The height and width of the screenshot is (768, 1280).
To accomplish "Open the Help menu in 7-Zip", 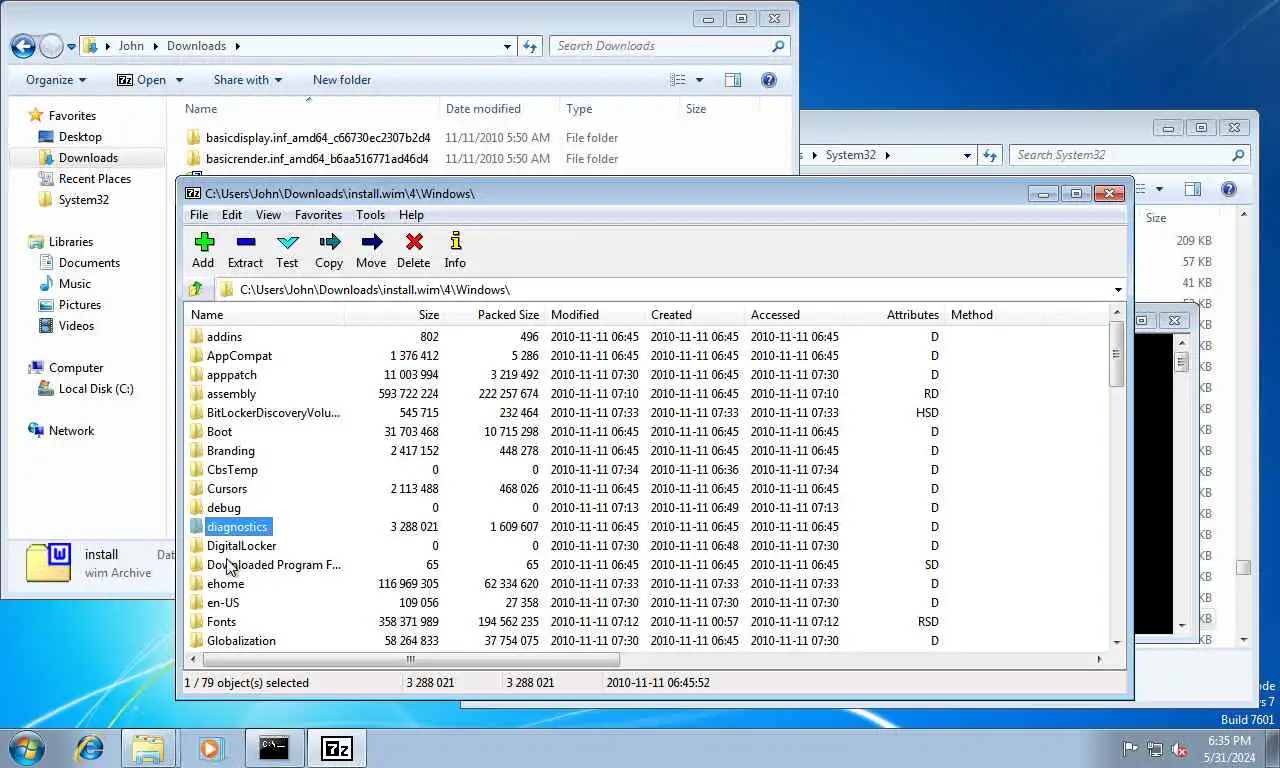I will [x=411, y=215].
